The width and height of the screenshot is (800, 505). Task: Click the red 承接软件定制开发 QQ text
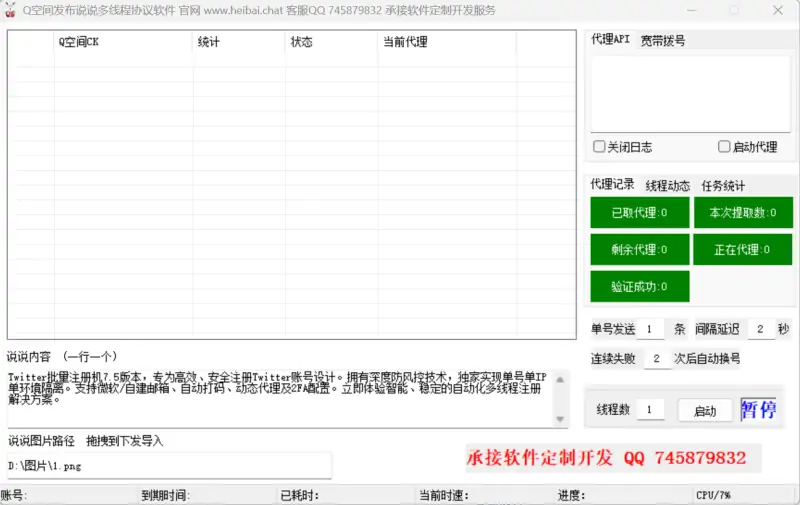[606, 458]
